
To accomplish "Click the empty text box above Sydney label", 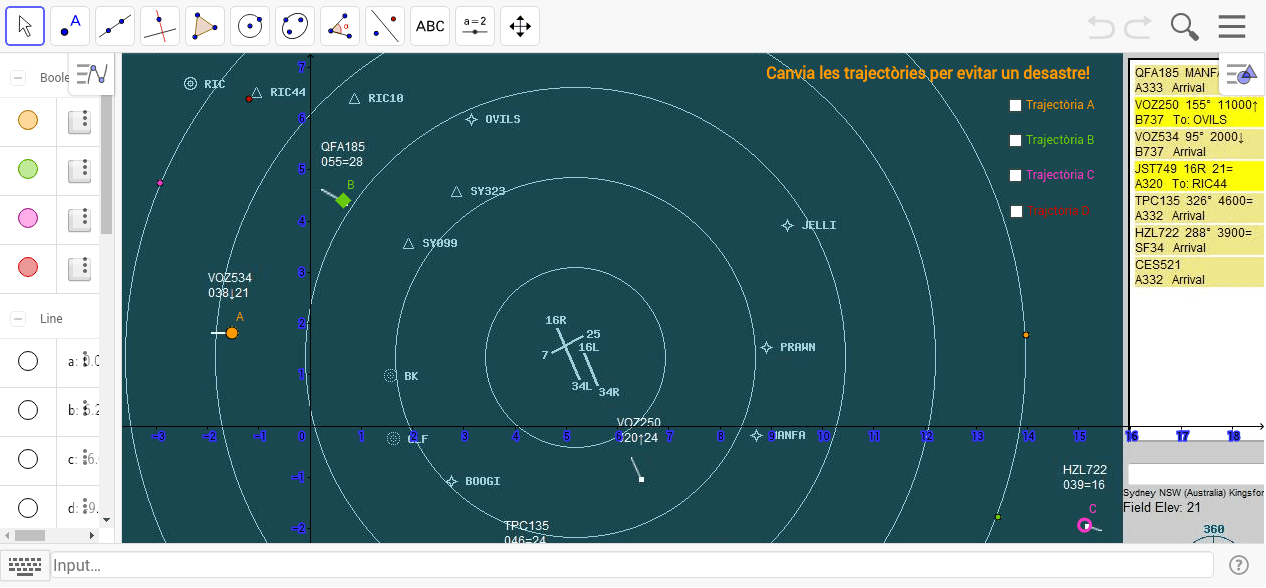I will pyautogui.click(x=1196, y=474).
